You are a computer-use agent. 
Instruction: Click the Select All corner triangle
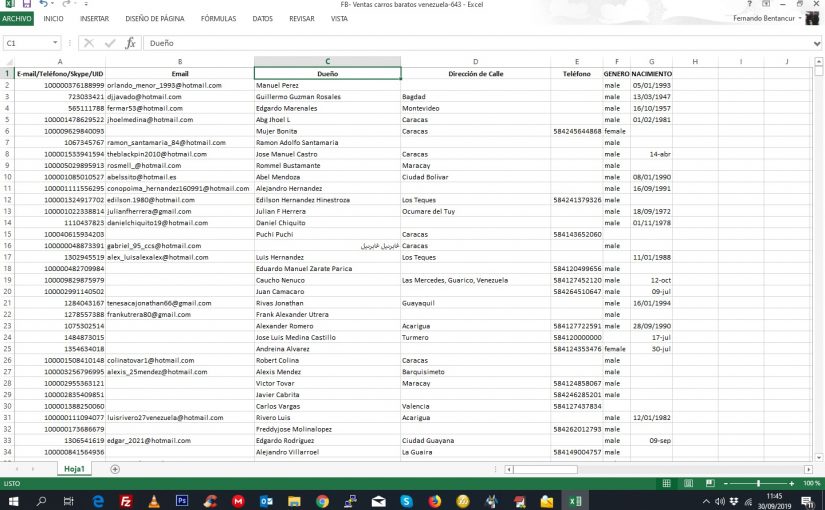click(x=7, y=62)
